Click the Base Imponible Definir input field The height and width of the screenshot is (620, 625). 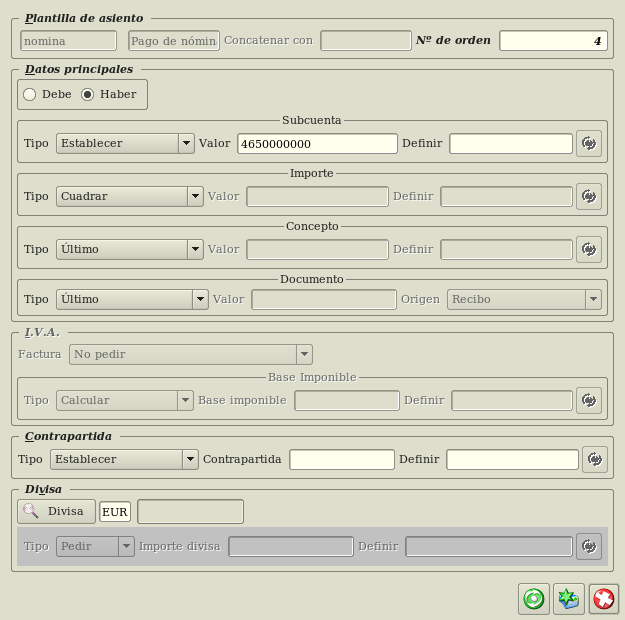tap(512, 400)
